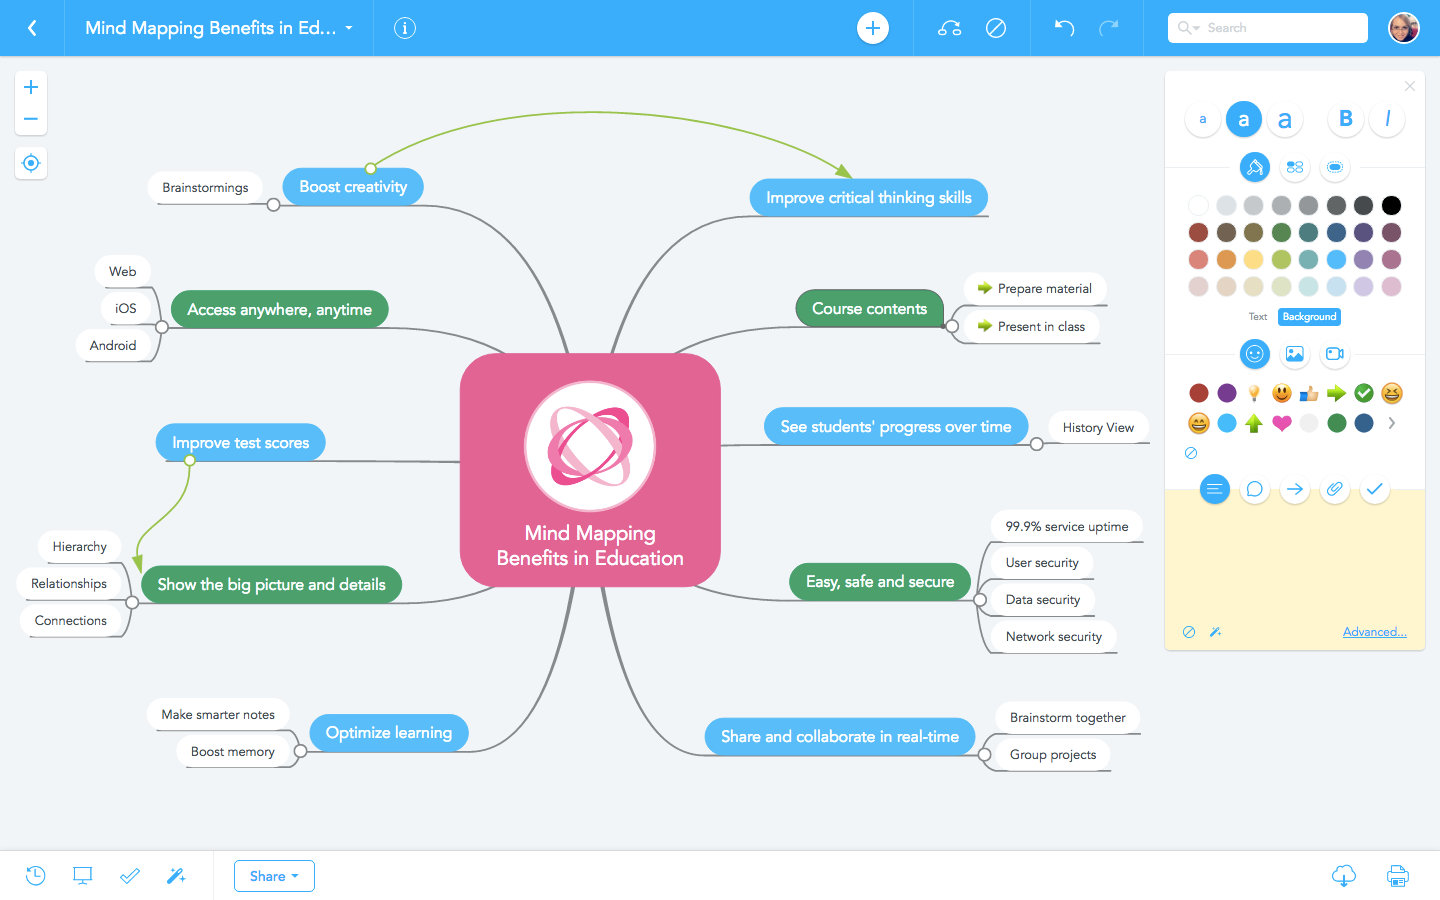Attach a file using the paperclip icon
This screenshot has height=900, width=1440.
pos(1335,489)
